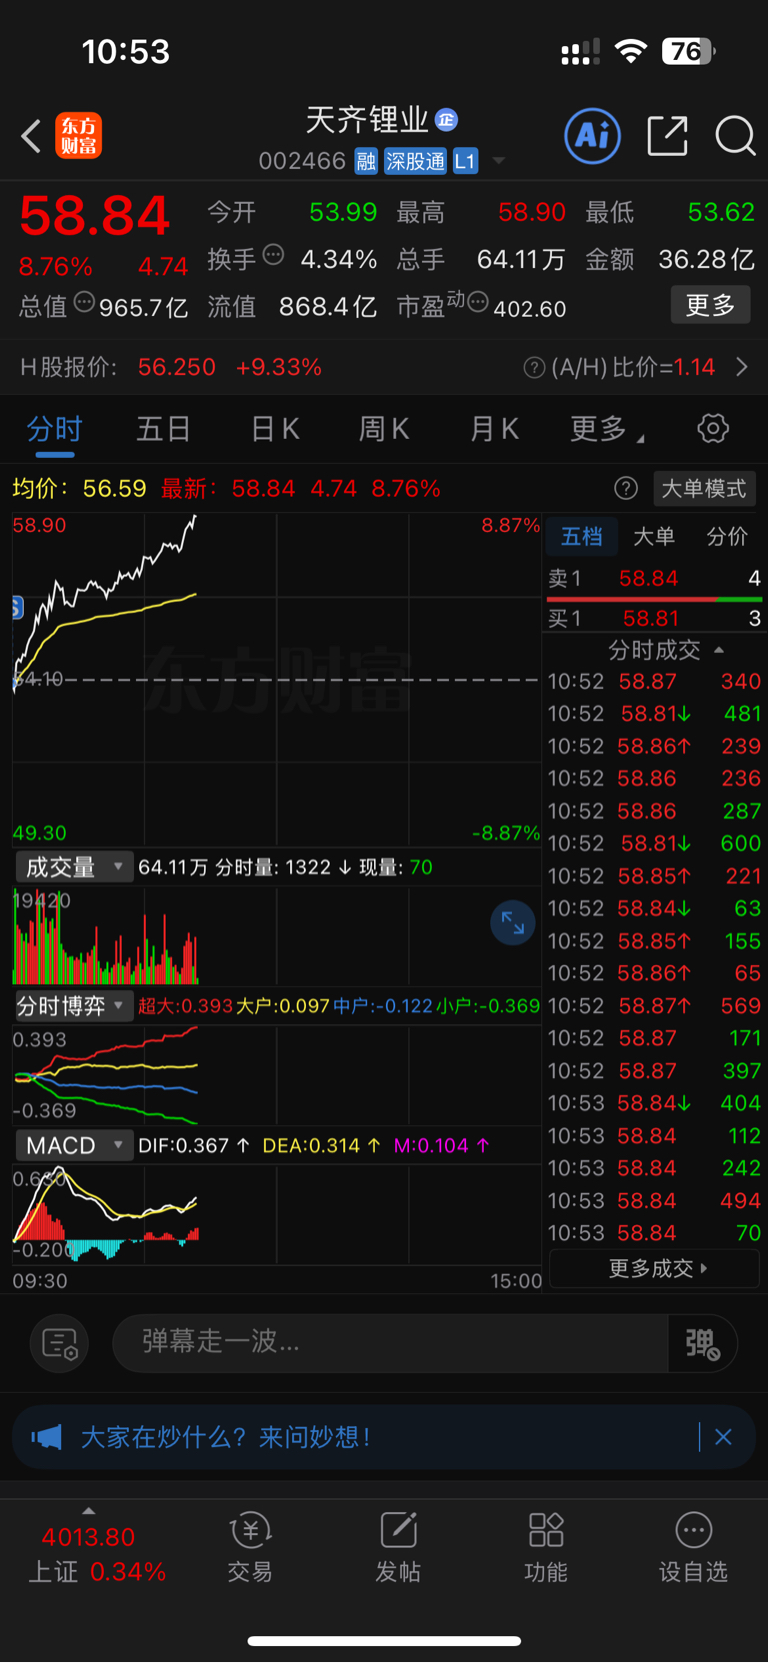Tap the megaphone icon in banner
Screen dimensions: 768x1663
coord(46,1437)
